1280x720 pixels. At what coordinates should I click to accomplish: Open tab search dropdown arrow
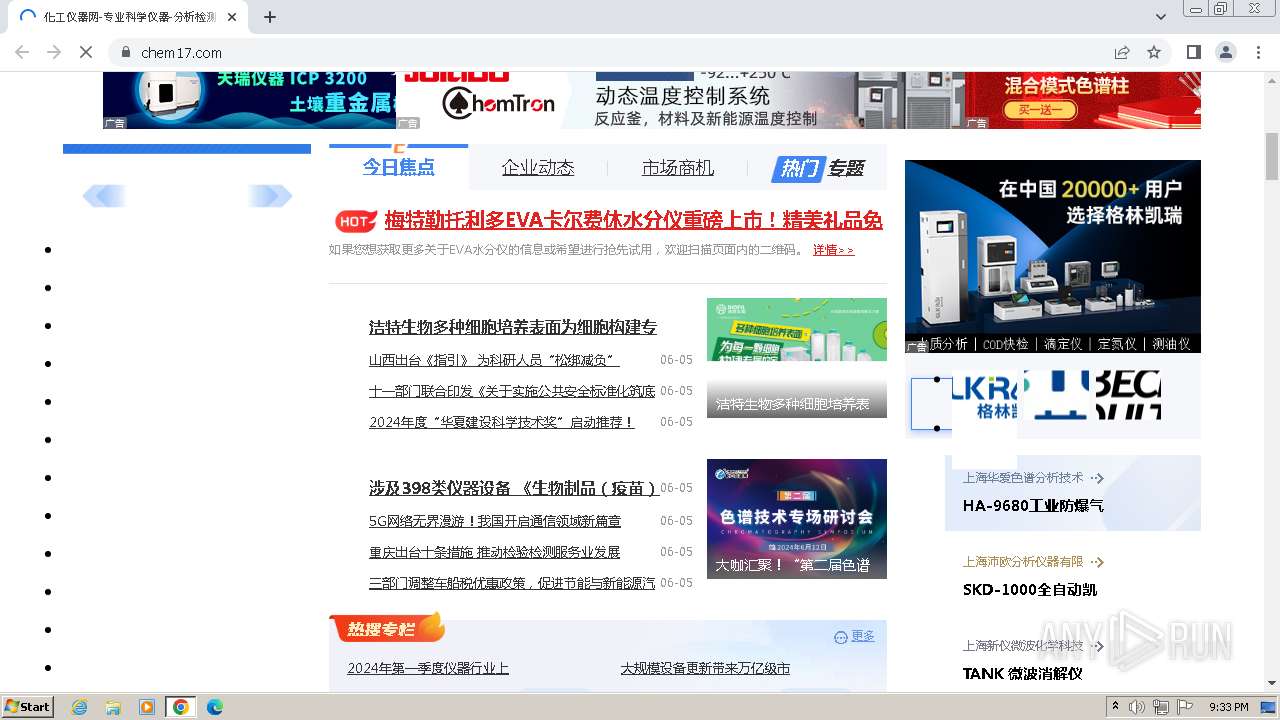1161,17
